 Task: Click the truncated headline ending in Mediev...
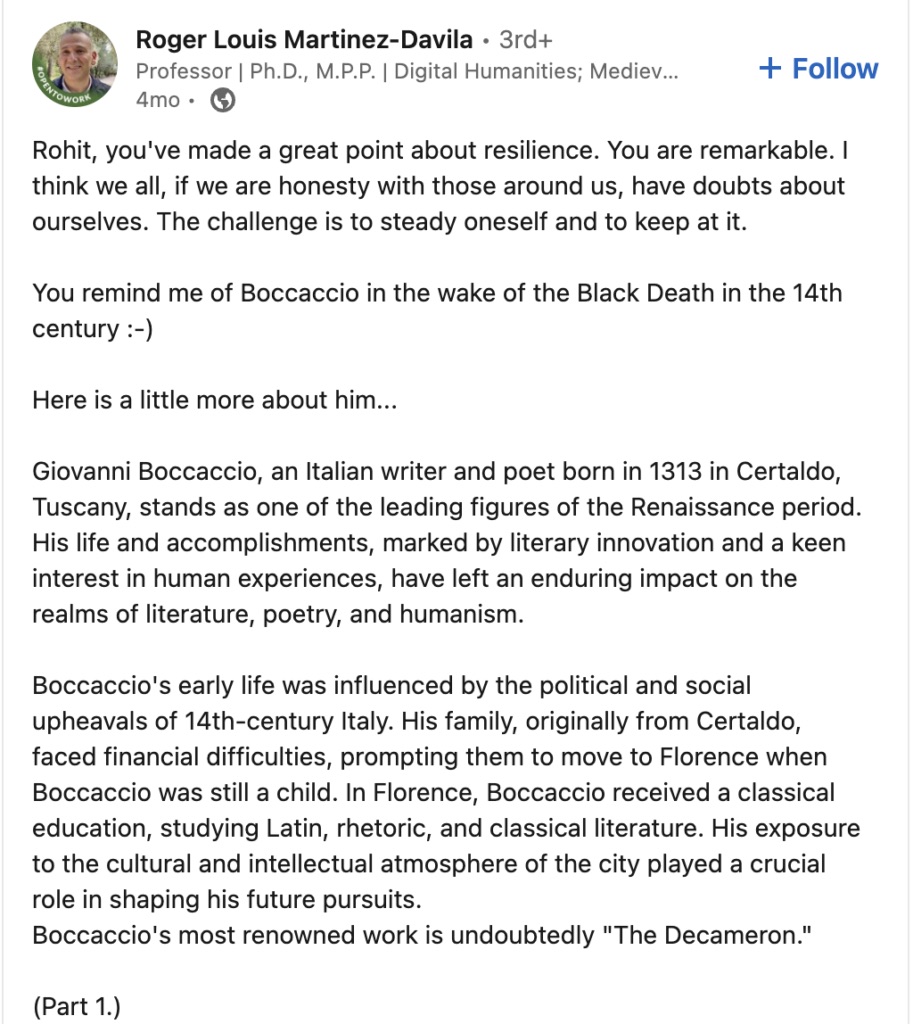[407, 71]
